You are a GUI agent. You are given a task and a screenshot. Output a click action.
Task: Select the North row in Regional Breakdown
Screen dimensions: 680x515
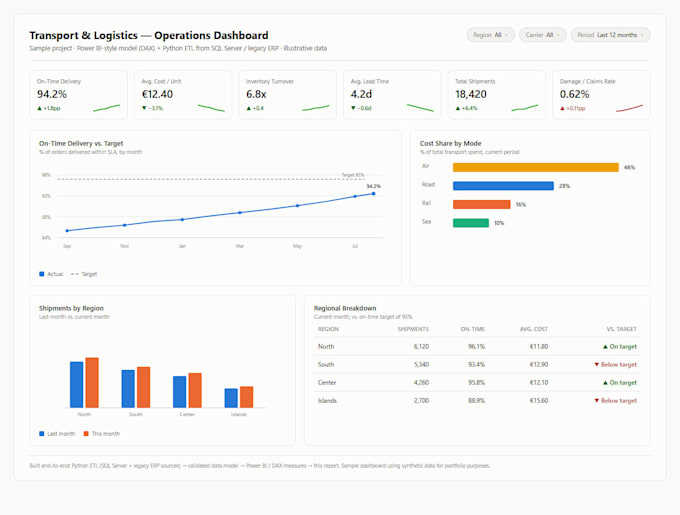477,346
